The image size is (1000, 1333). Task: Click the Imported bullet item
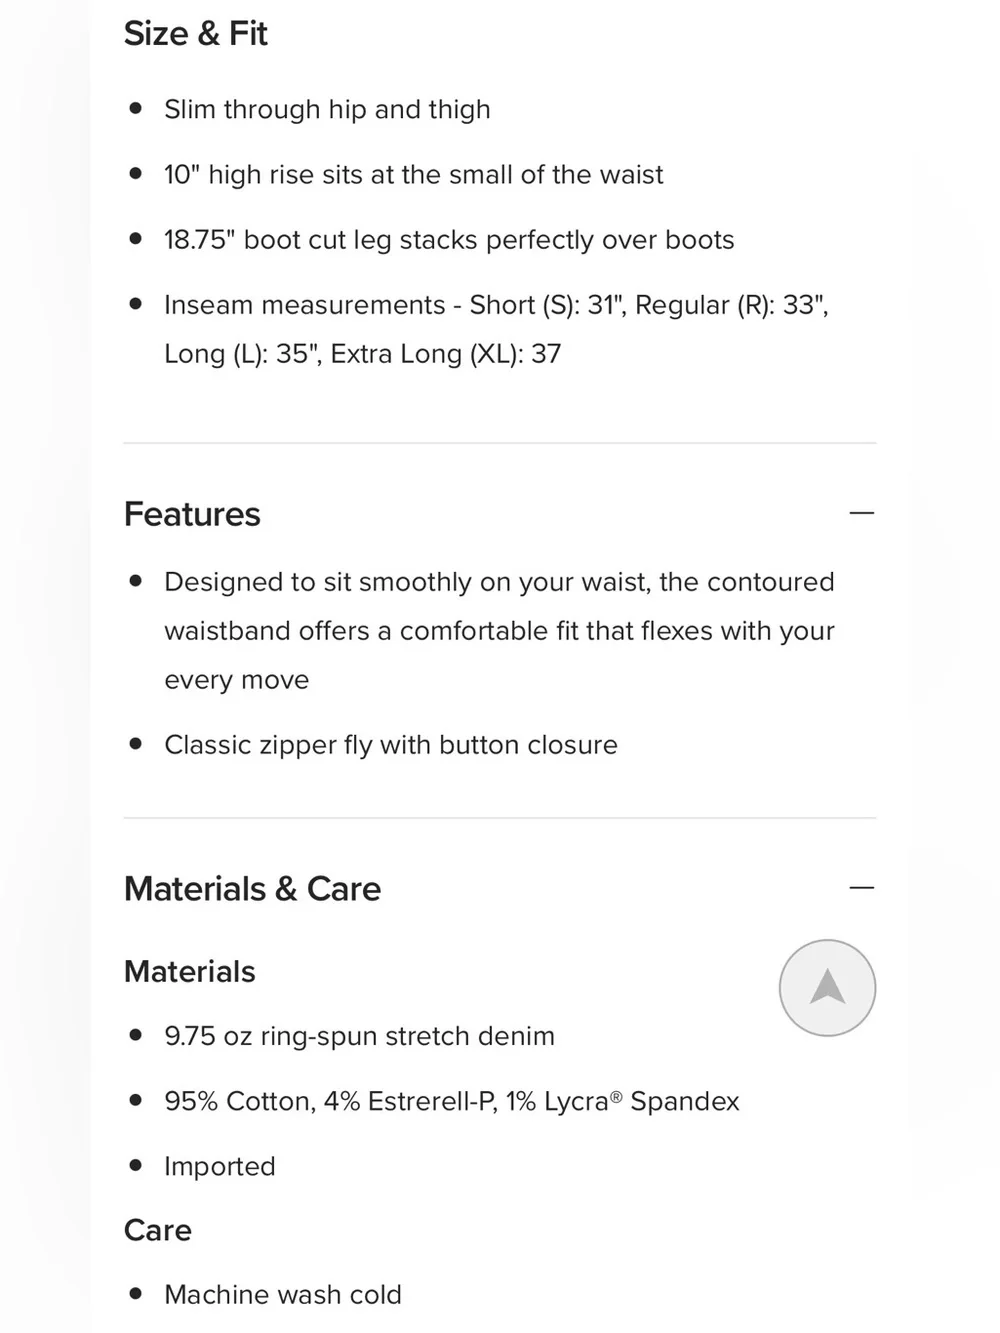220,1167
